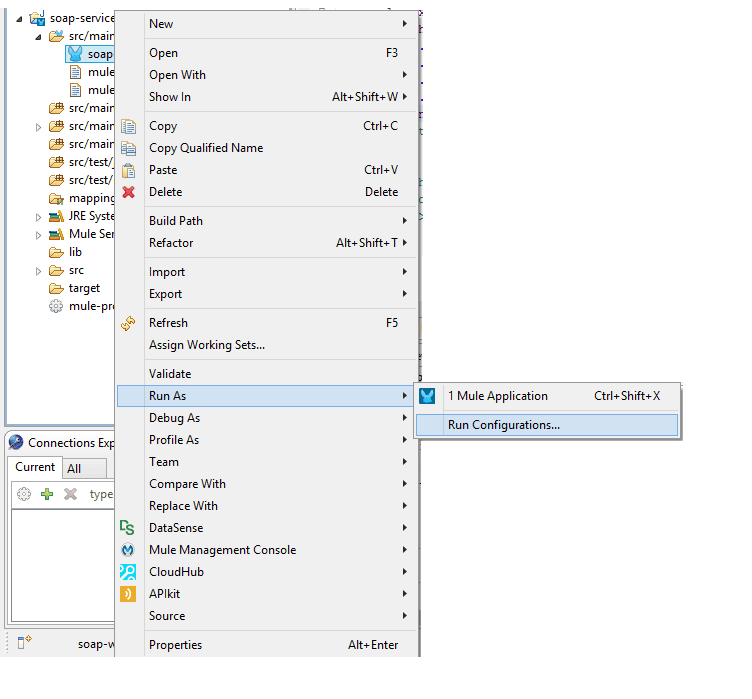
Task: Click the APIkit orange icon
Action: tap(128, 594)
